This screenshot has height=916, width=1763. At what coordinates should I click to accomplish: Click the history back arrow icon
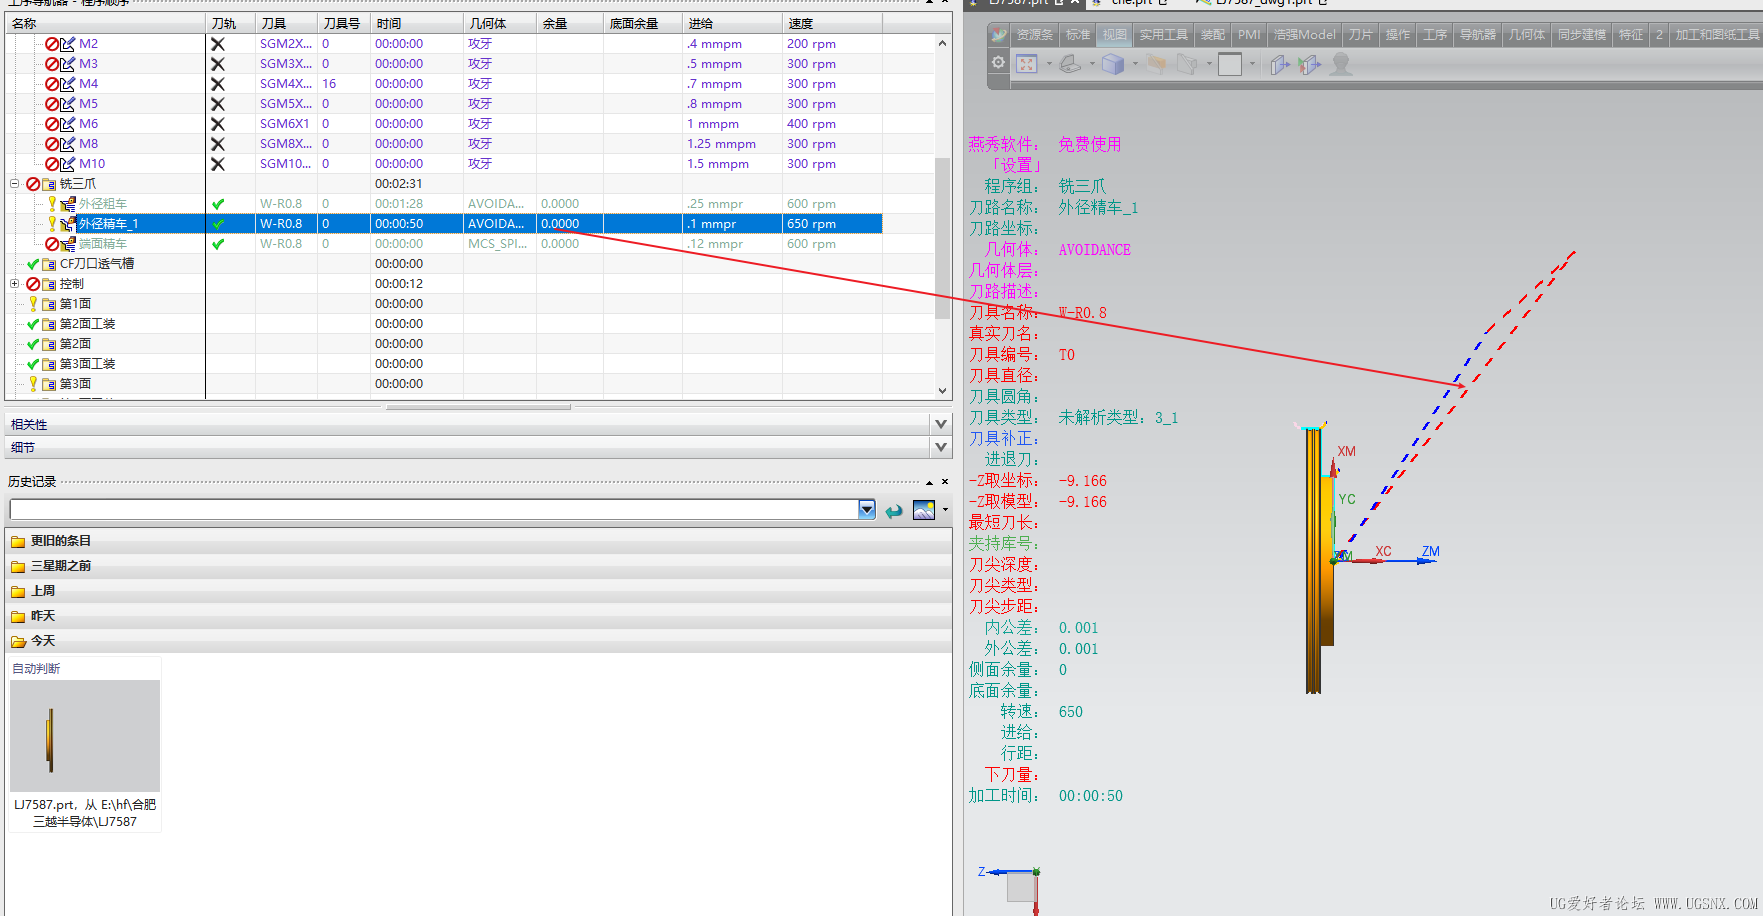(x=894, y=511)
